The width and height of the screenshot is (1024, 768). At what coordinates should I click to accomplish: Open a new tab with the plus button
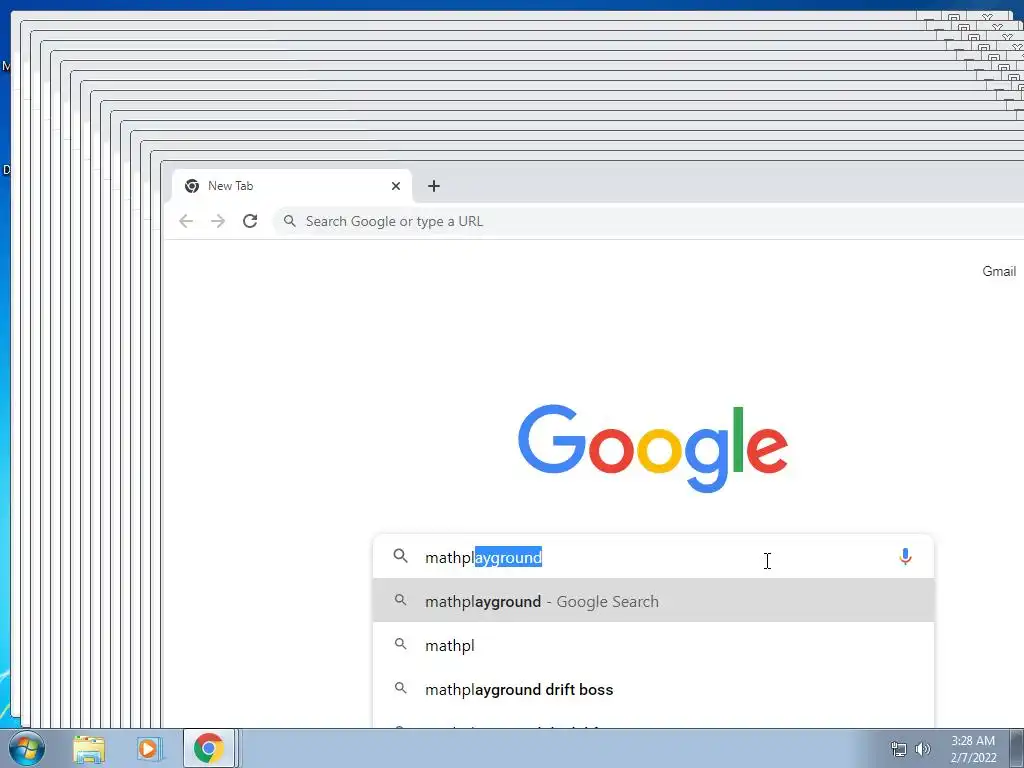pyautogui.click(x=434, y=186)
